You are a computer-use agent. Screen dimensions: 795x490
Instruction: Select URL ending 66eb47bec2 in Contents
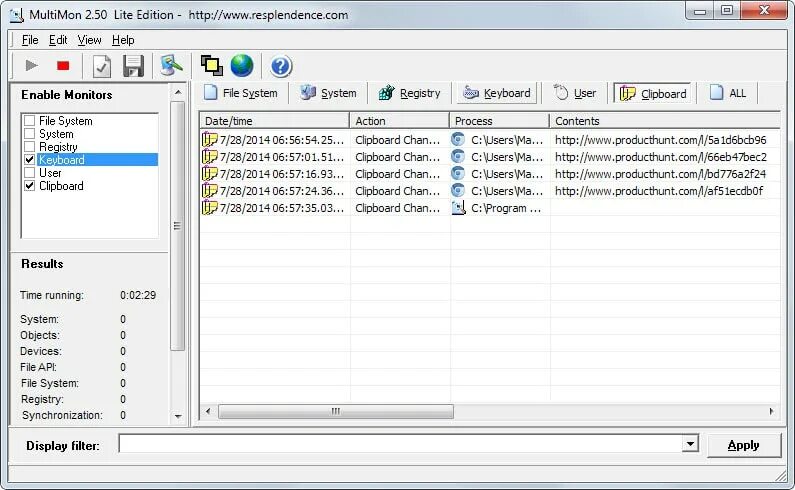[x=661, y=157]
